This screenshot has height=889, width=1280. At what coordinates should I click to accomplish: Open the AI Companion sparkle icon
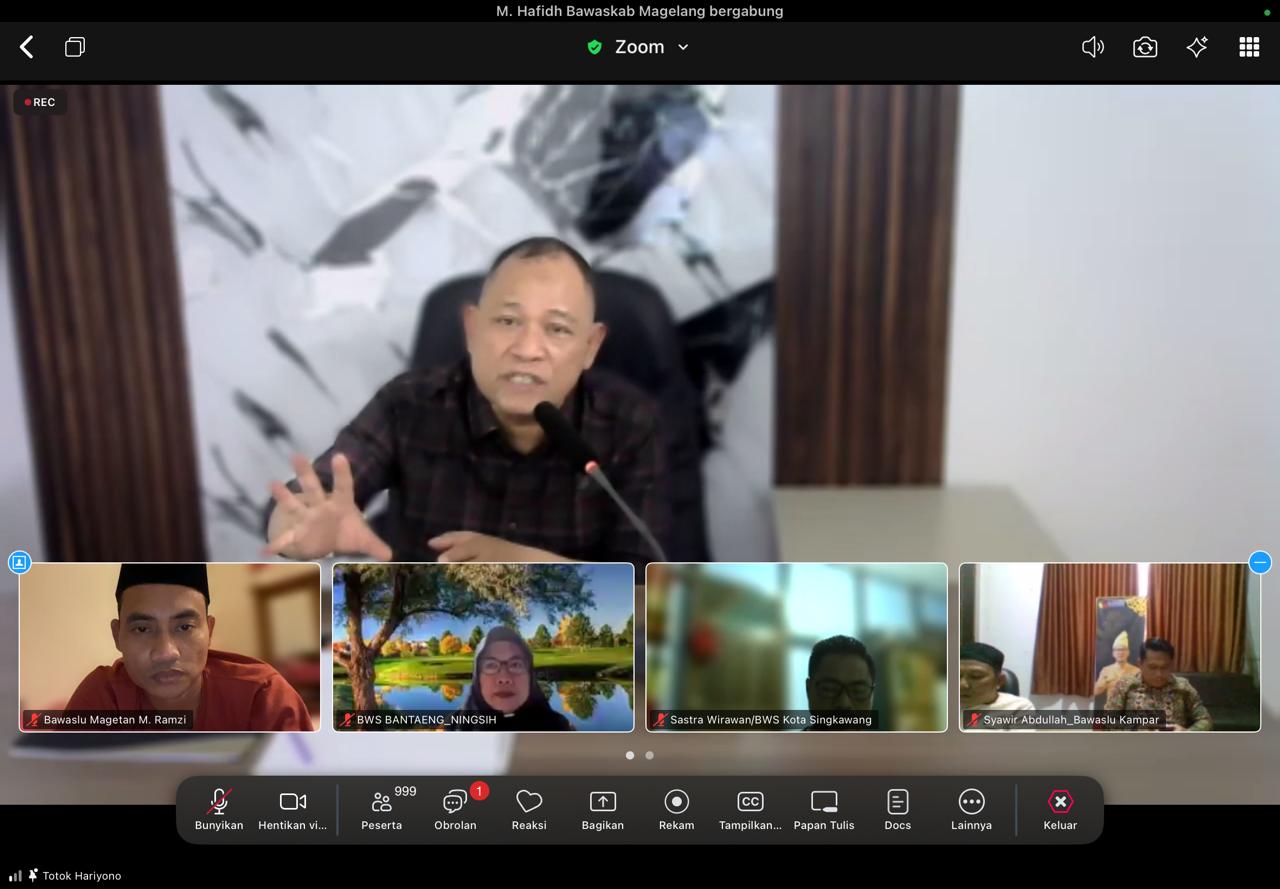coord(1197,47)
